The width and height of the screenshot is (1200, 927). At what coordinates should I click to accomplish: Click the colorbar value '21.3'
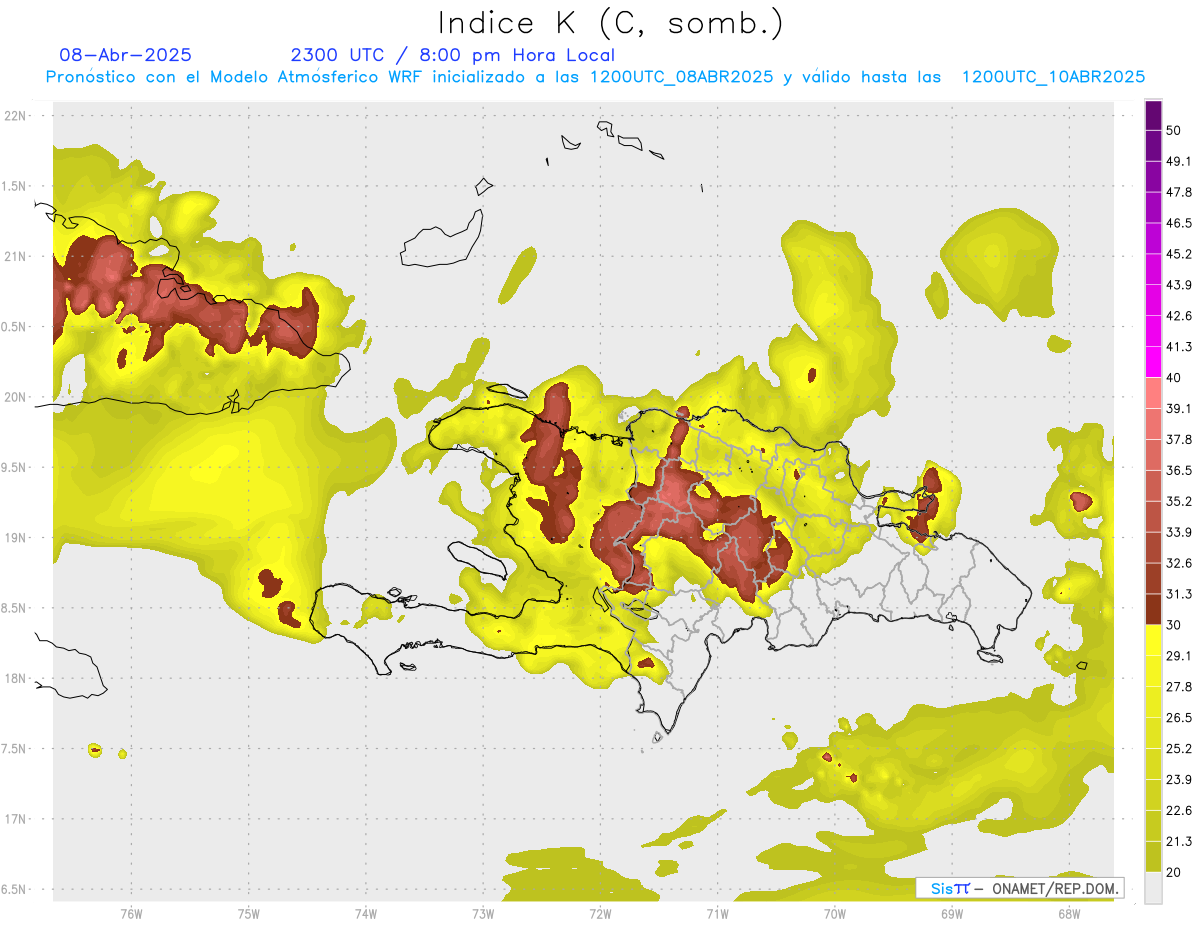1179,842
